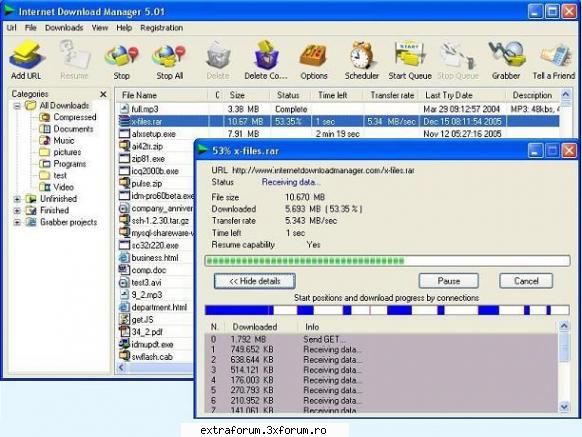Open the Registration menu
The height and width of the screenshot is (437, 582).
[x=161, y=28]
